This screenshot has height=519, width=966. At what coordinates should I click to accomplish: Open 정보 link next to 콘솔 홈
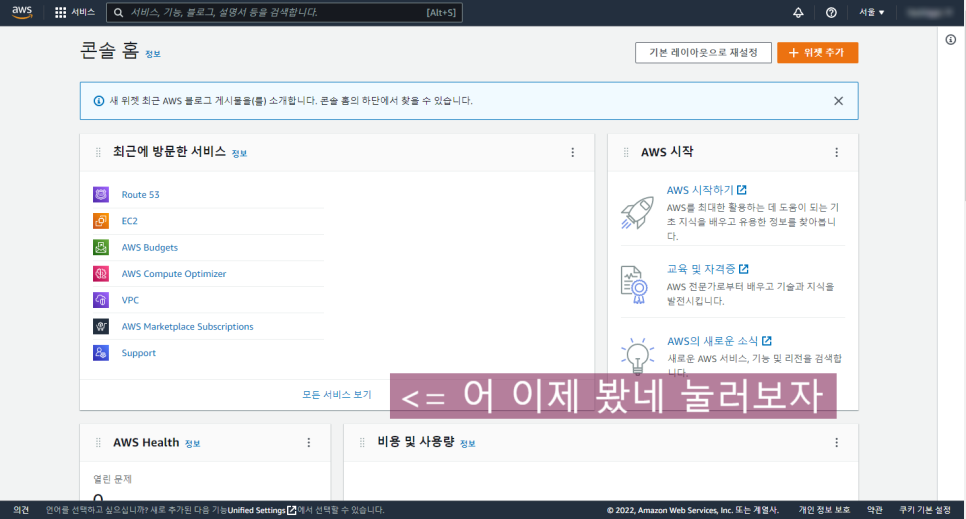click(153, 54)
